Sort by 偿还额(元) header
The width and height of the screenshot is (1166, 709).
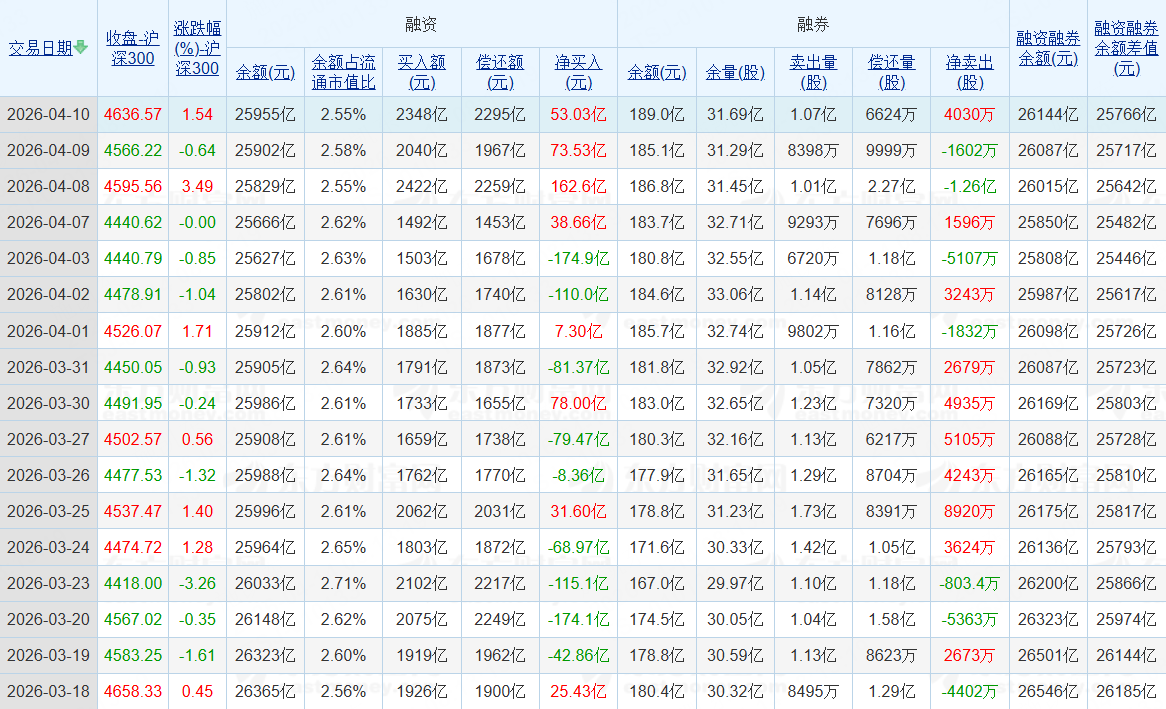click(x=500, y=72)
